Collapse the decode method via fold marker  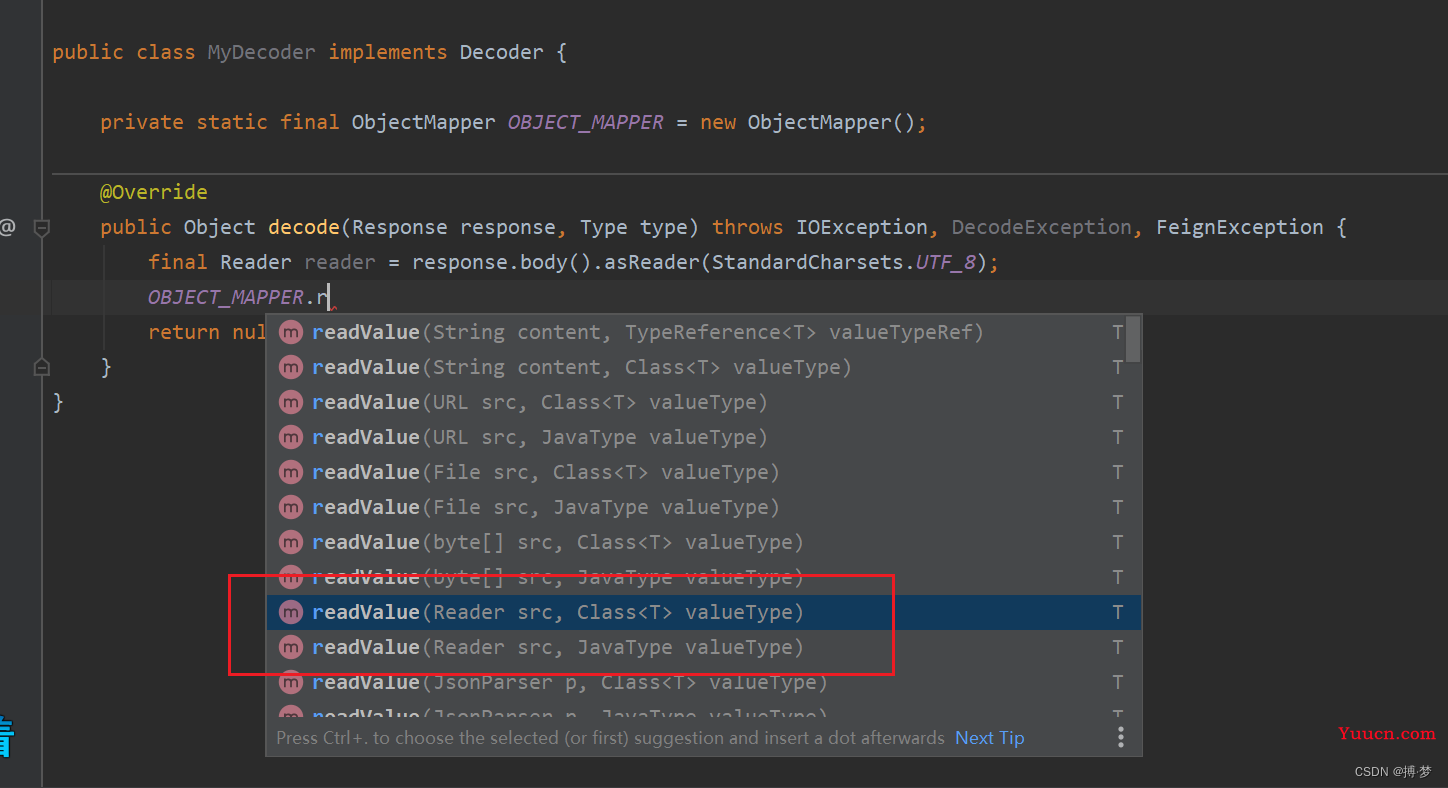point(42,228)
